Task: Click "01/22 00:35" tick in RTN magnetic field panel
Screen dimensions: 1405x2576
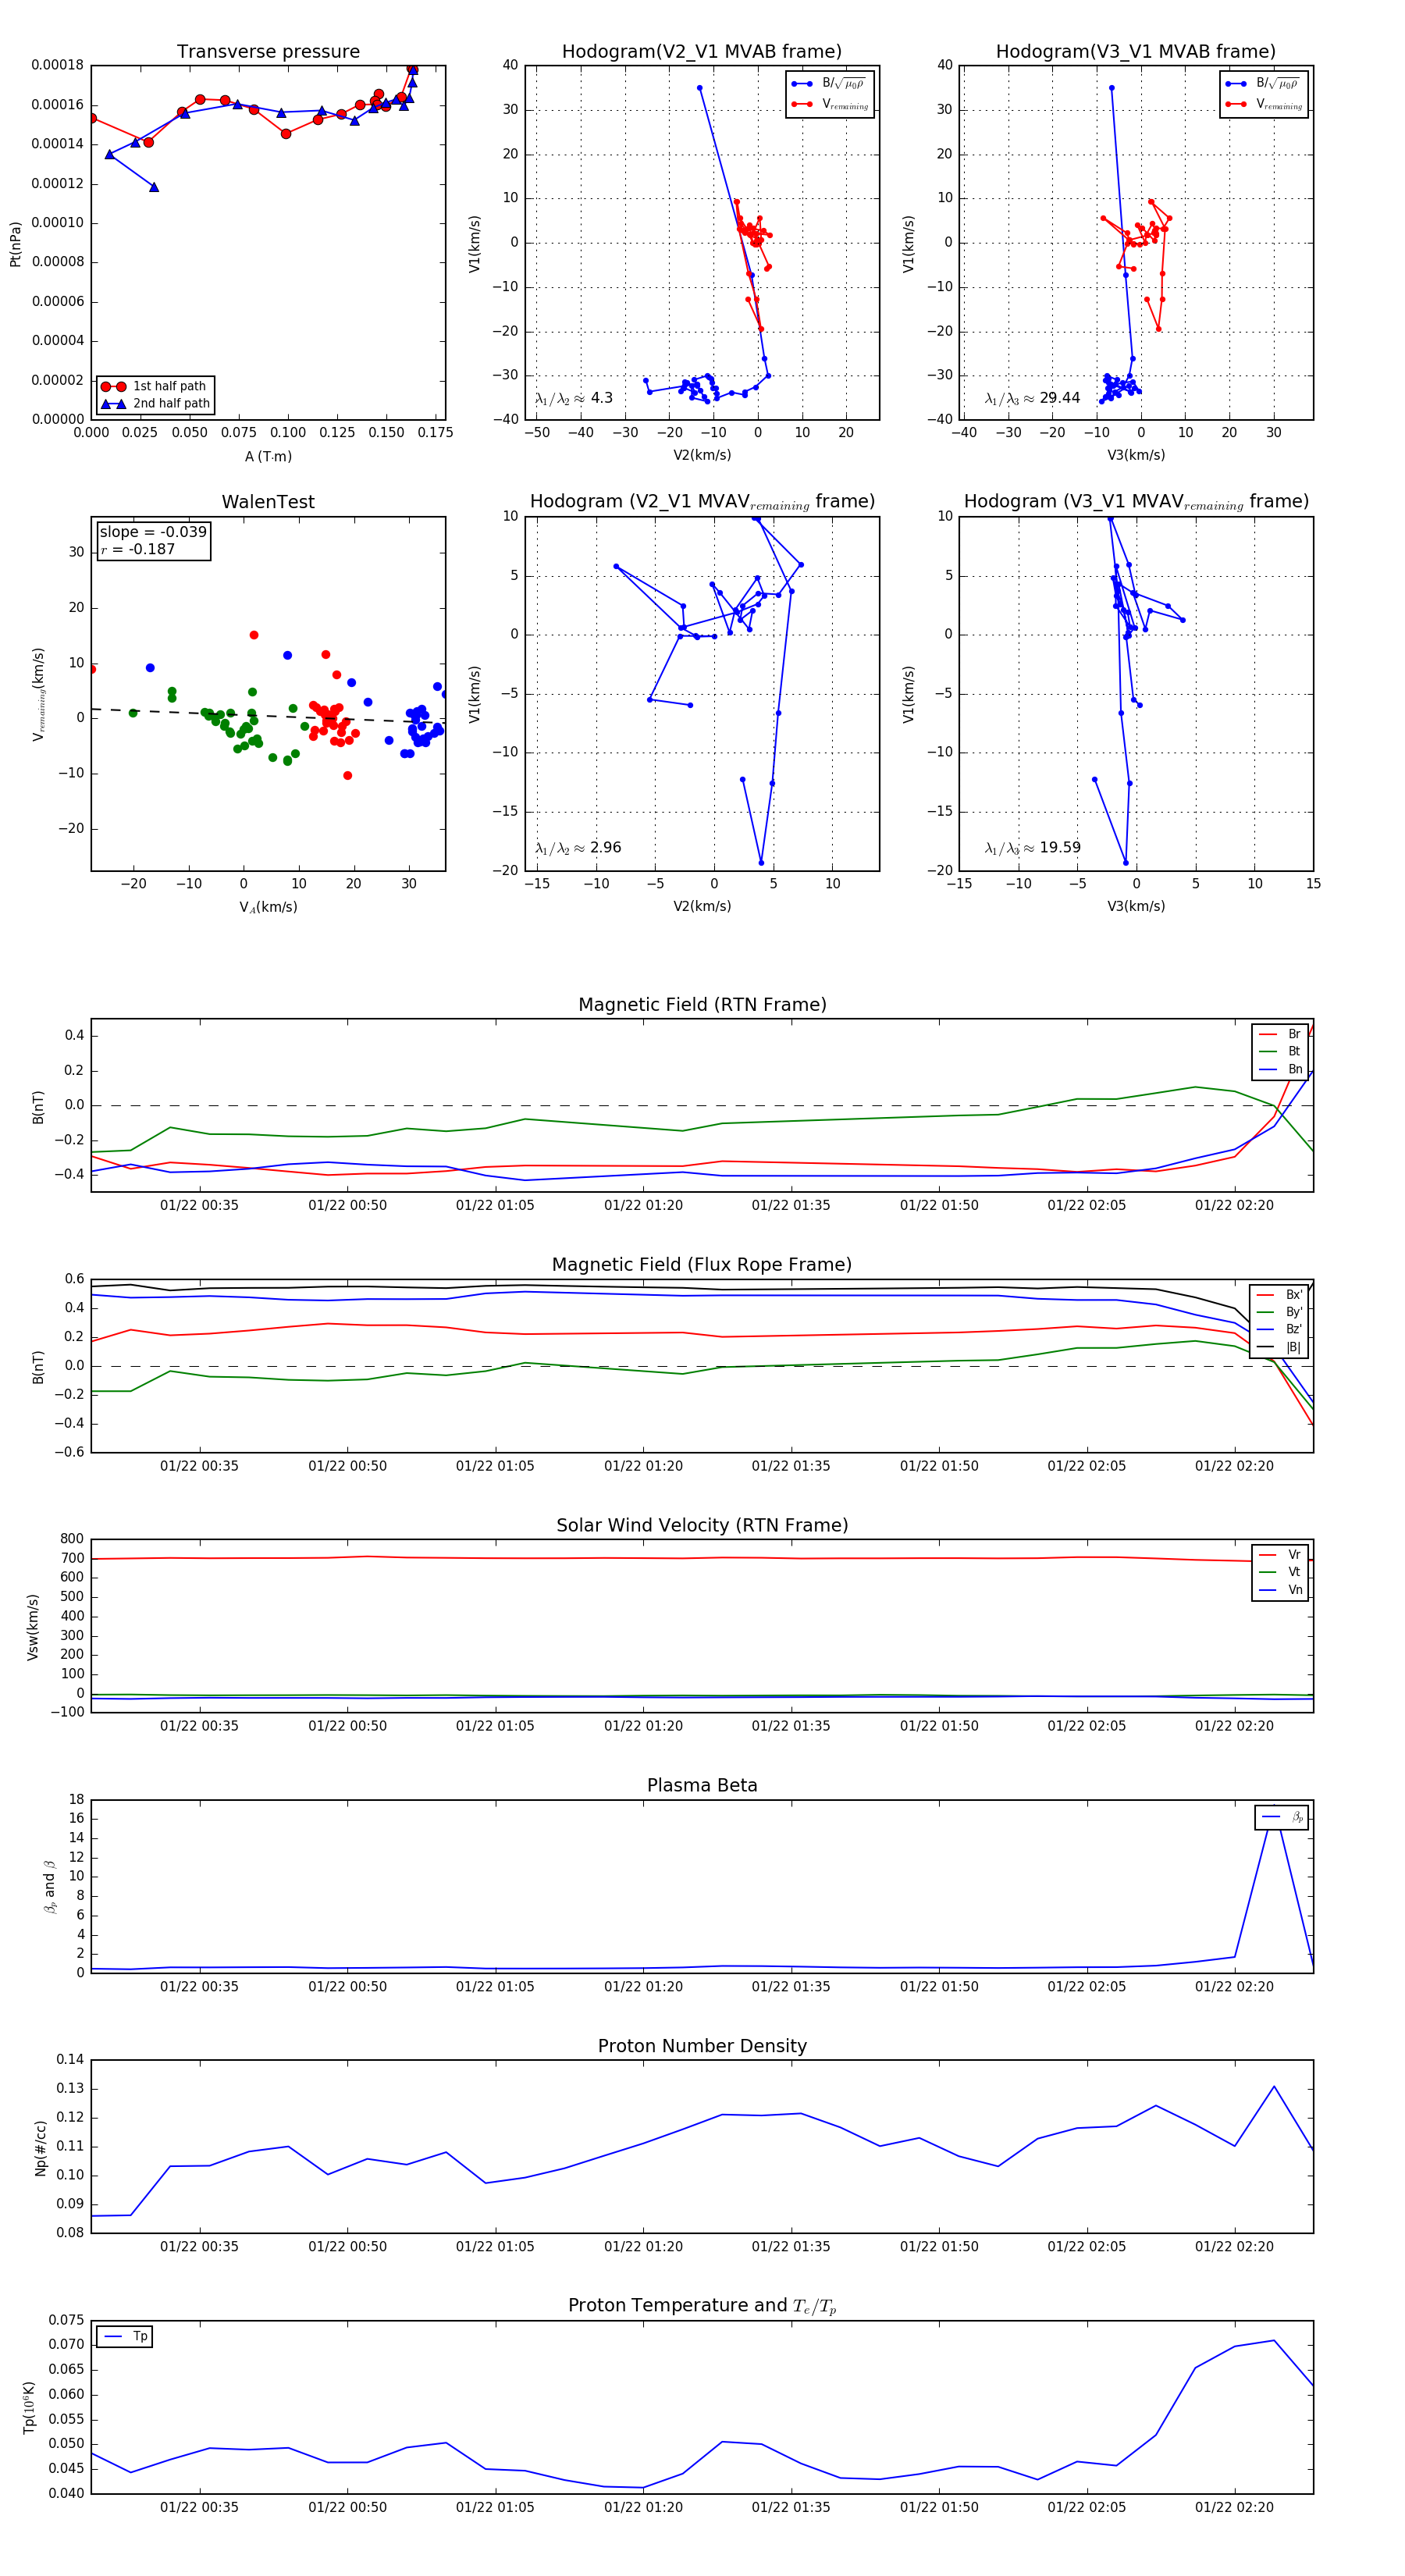Action: (199, 1206)
